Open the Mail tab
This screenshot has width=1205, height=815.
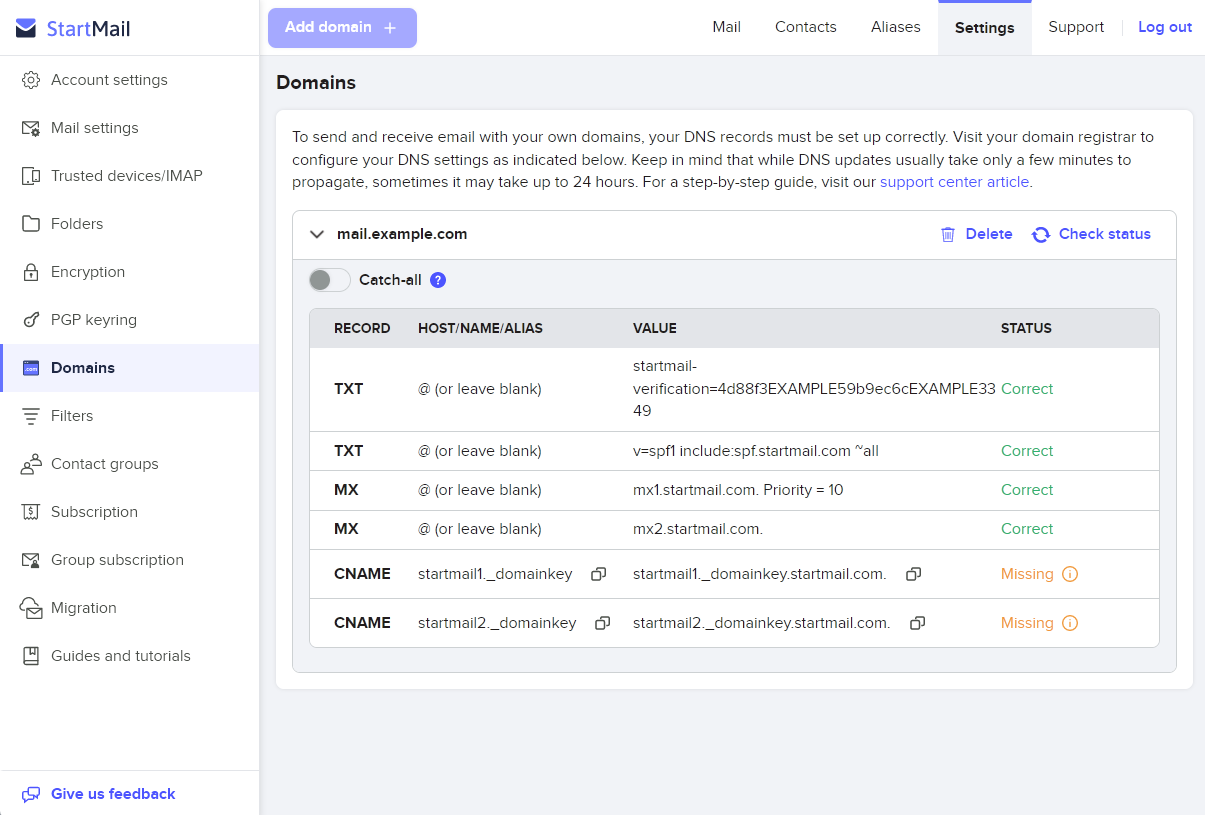pos(727,27)
